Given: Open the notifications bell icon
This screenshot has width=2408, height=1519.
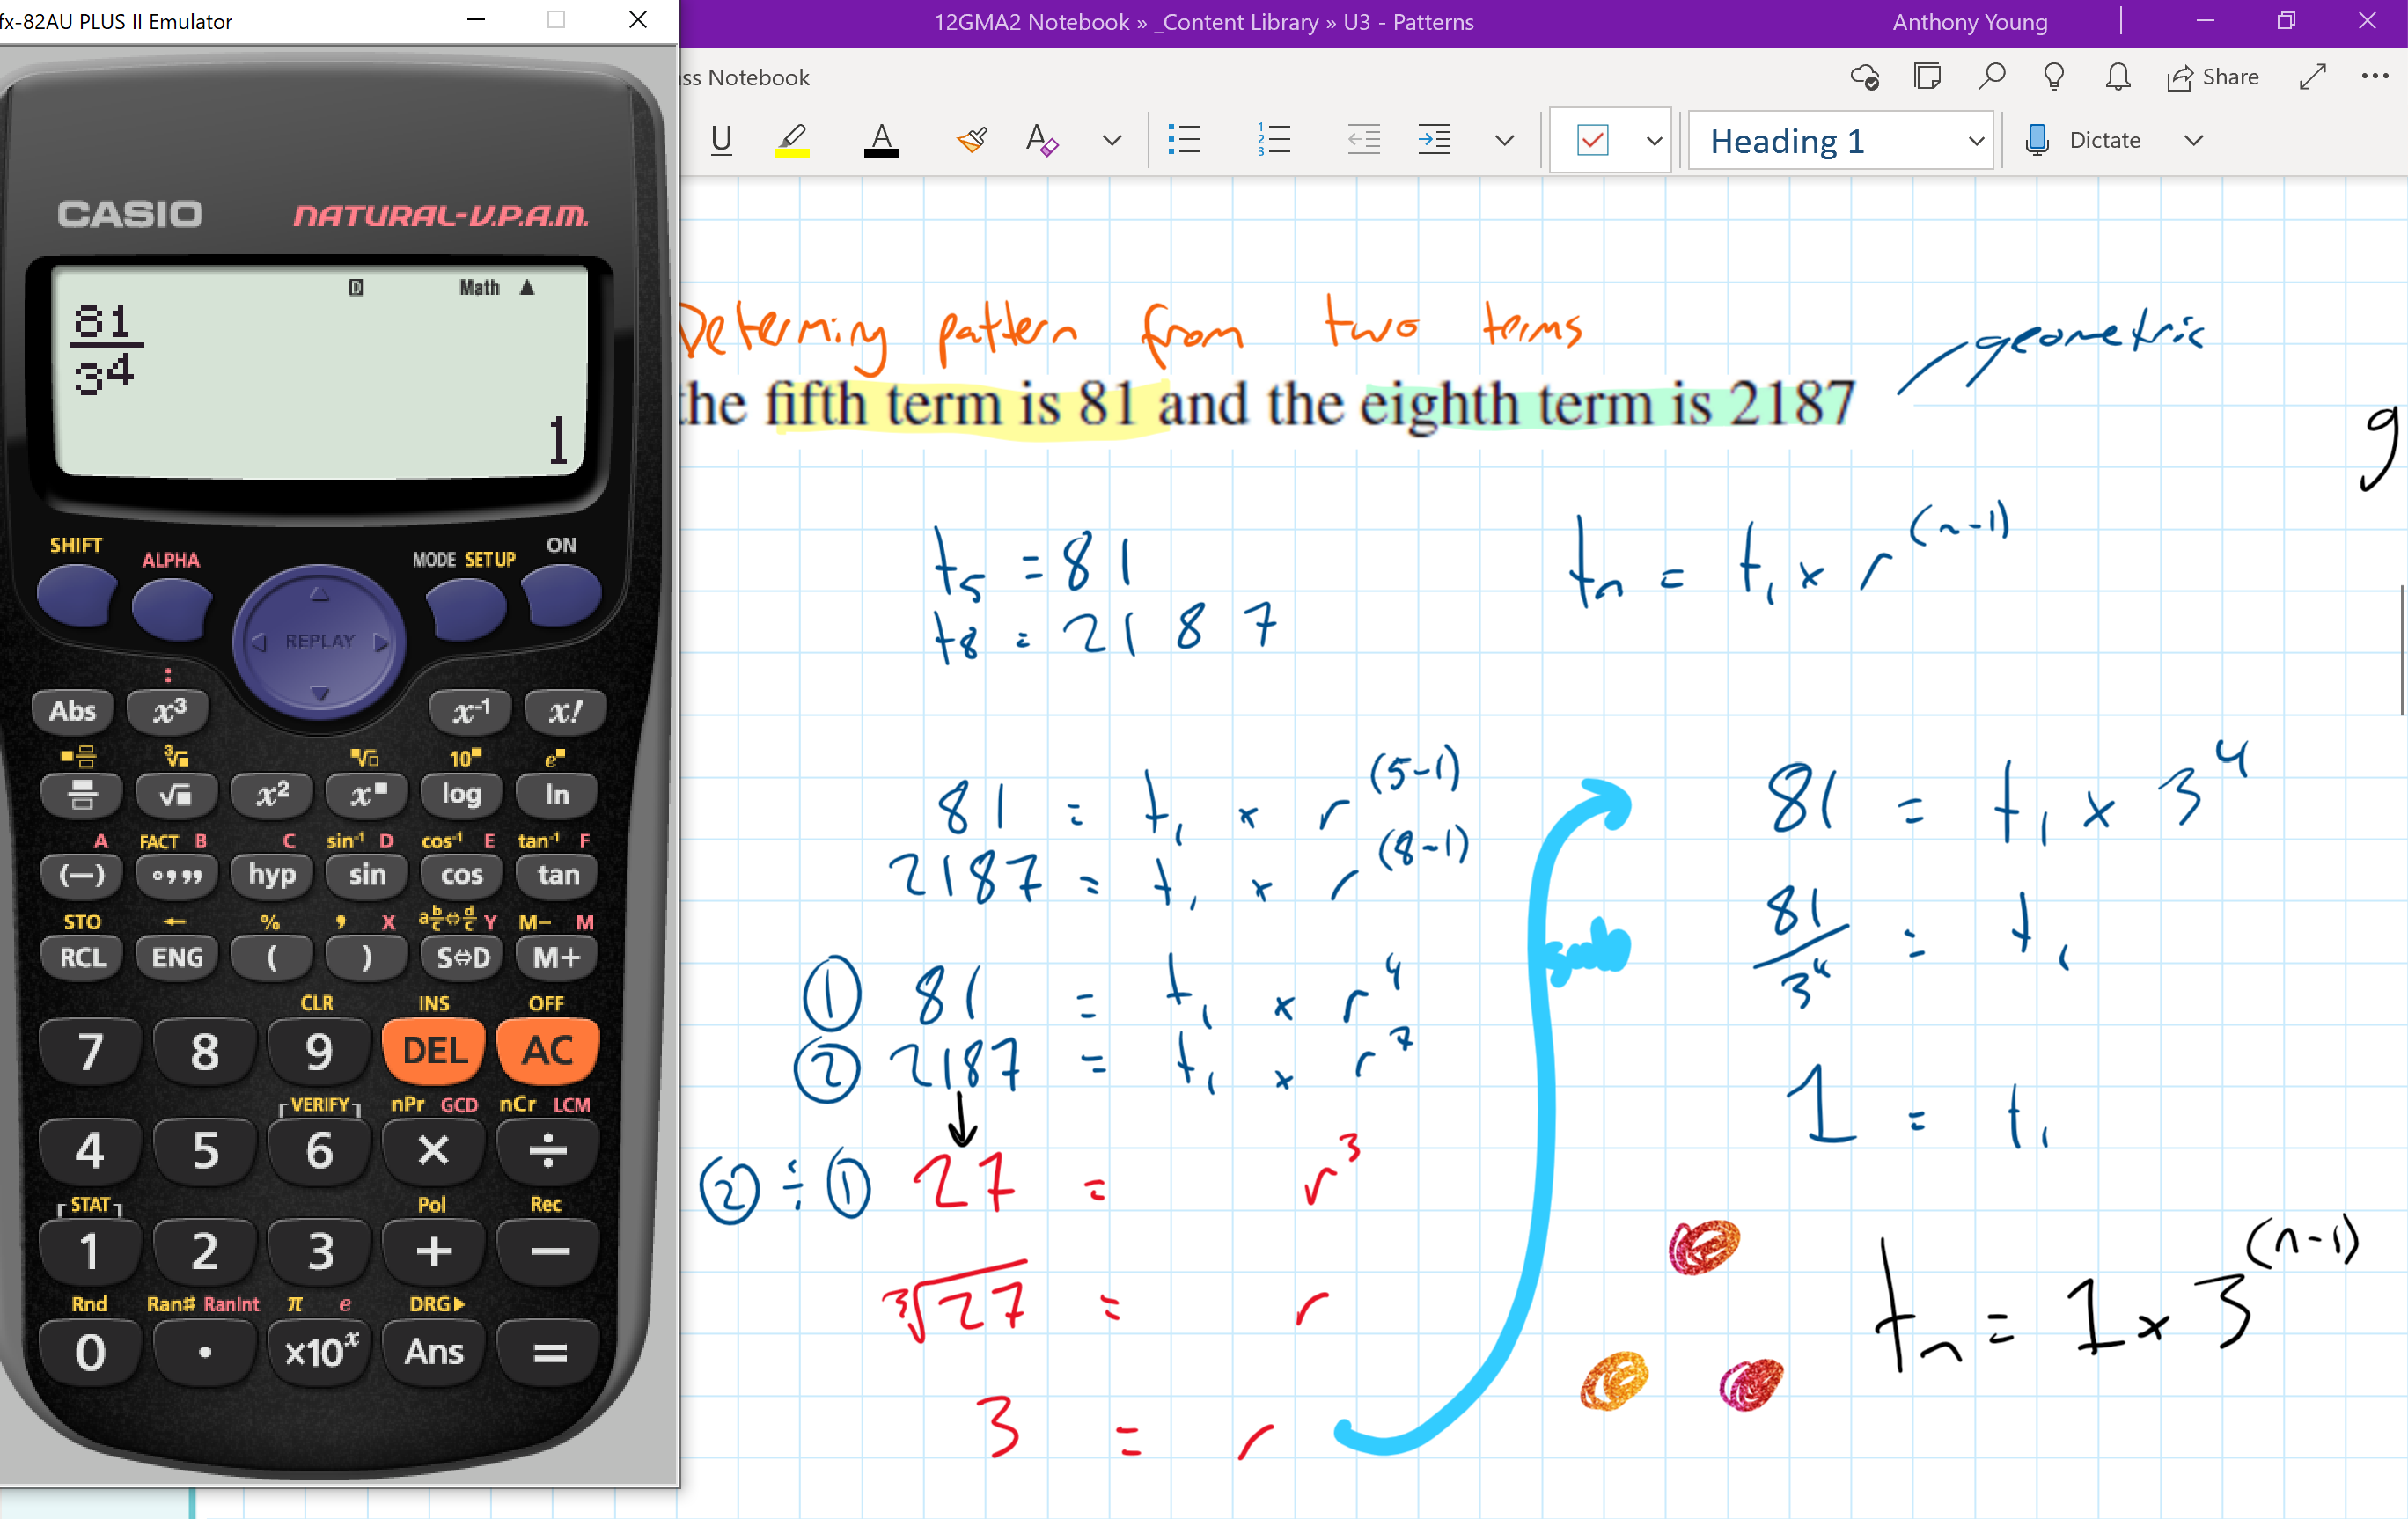Looking at the screenshot, I should click(x=2118, y=77).
